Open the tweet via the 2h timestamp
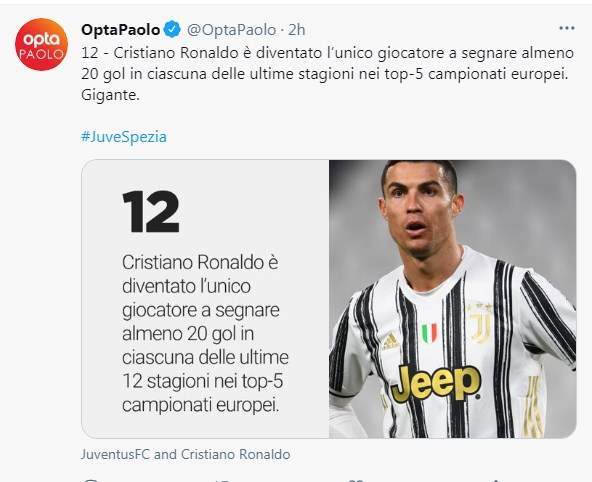The width and height of the screenshot is (592, 482). tap(296, 30)
